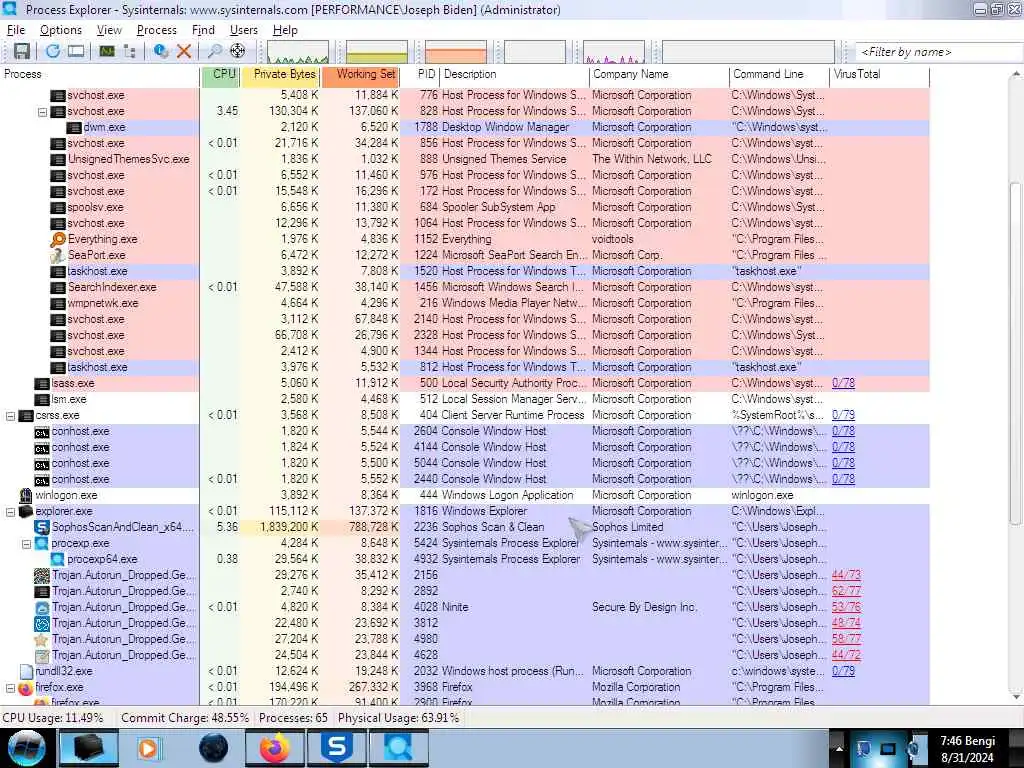Open lsass.exe VirusTotal 0/78 link
The width and height of the screenshot is (1024, 768).
click(843, 383)
